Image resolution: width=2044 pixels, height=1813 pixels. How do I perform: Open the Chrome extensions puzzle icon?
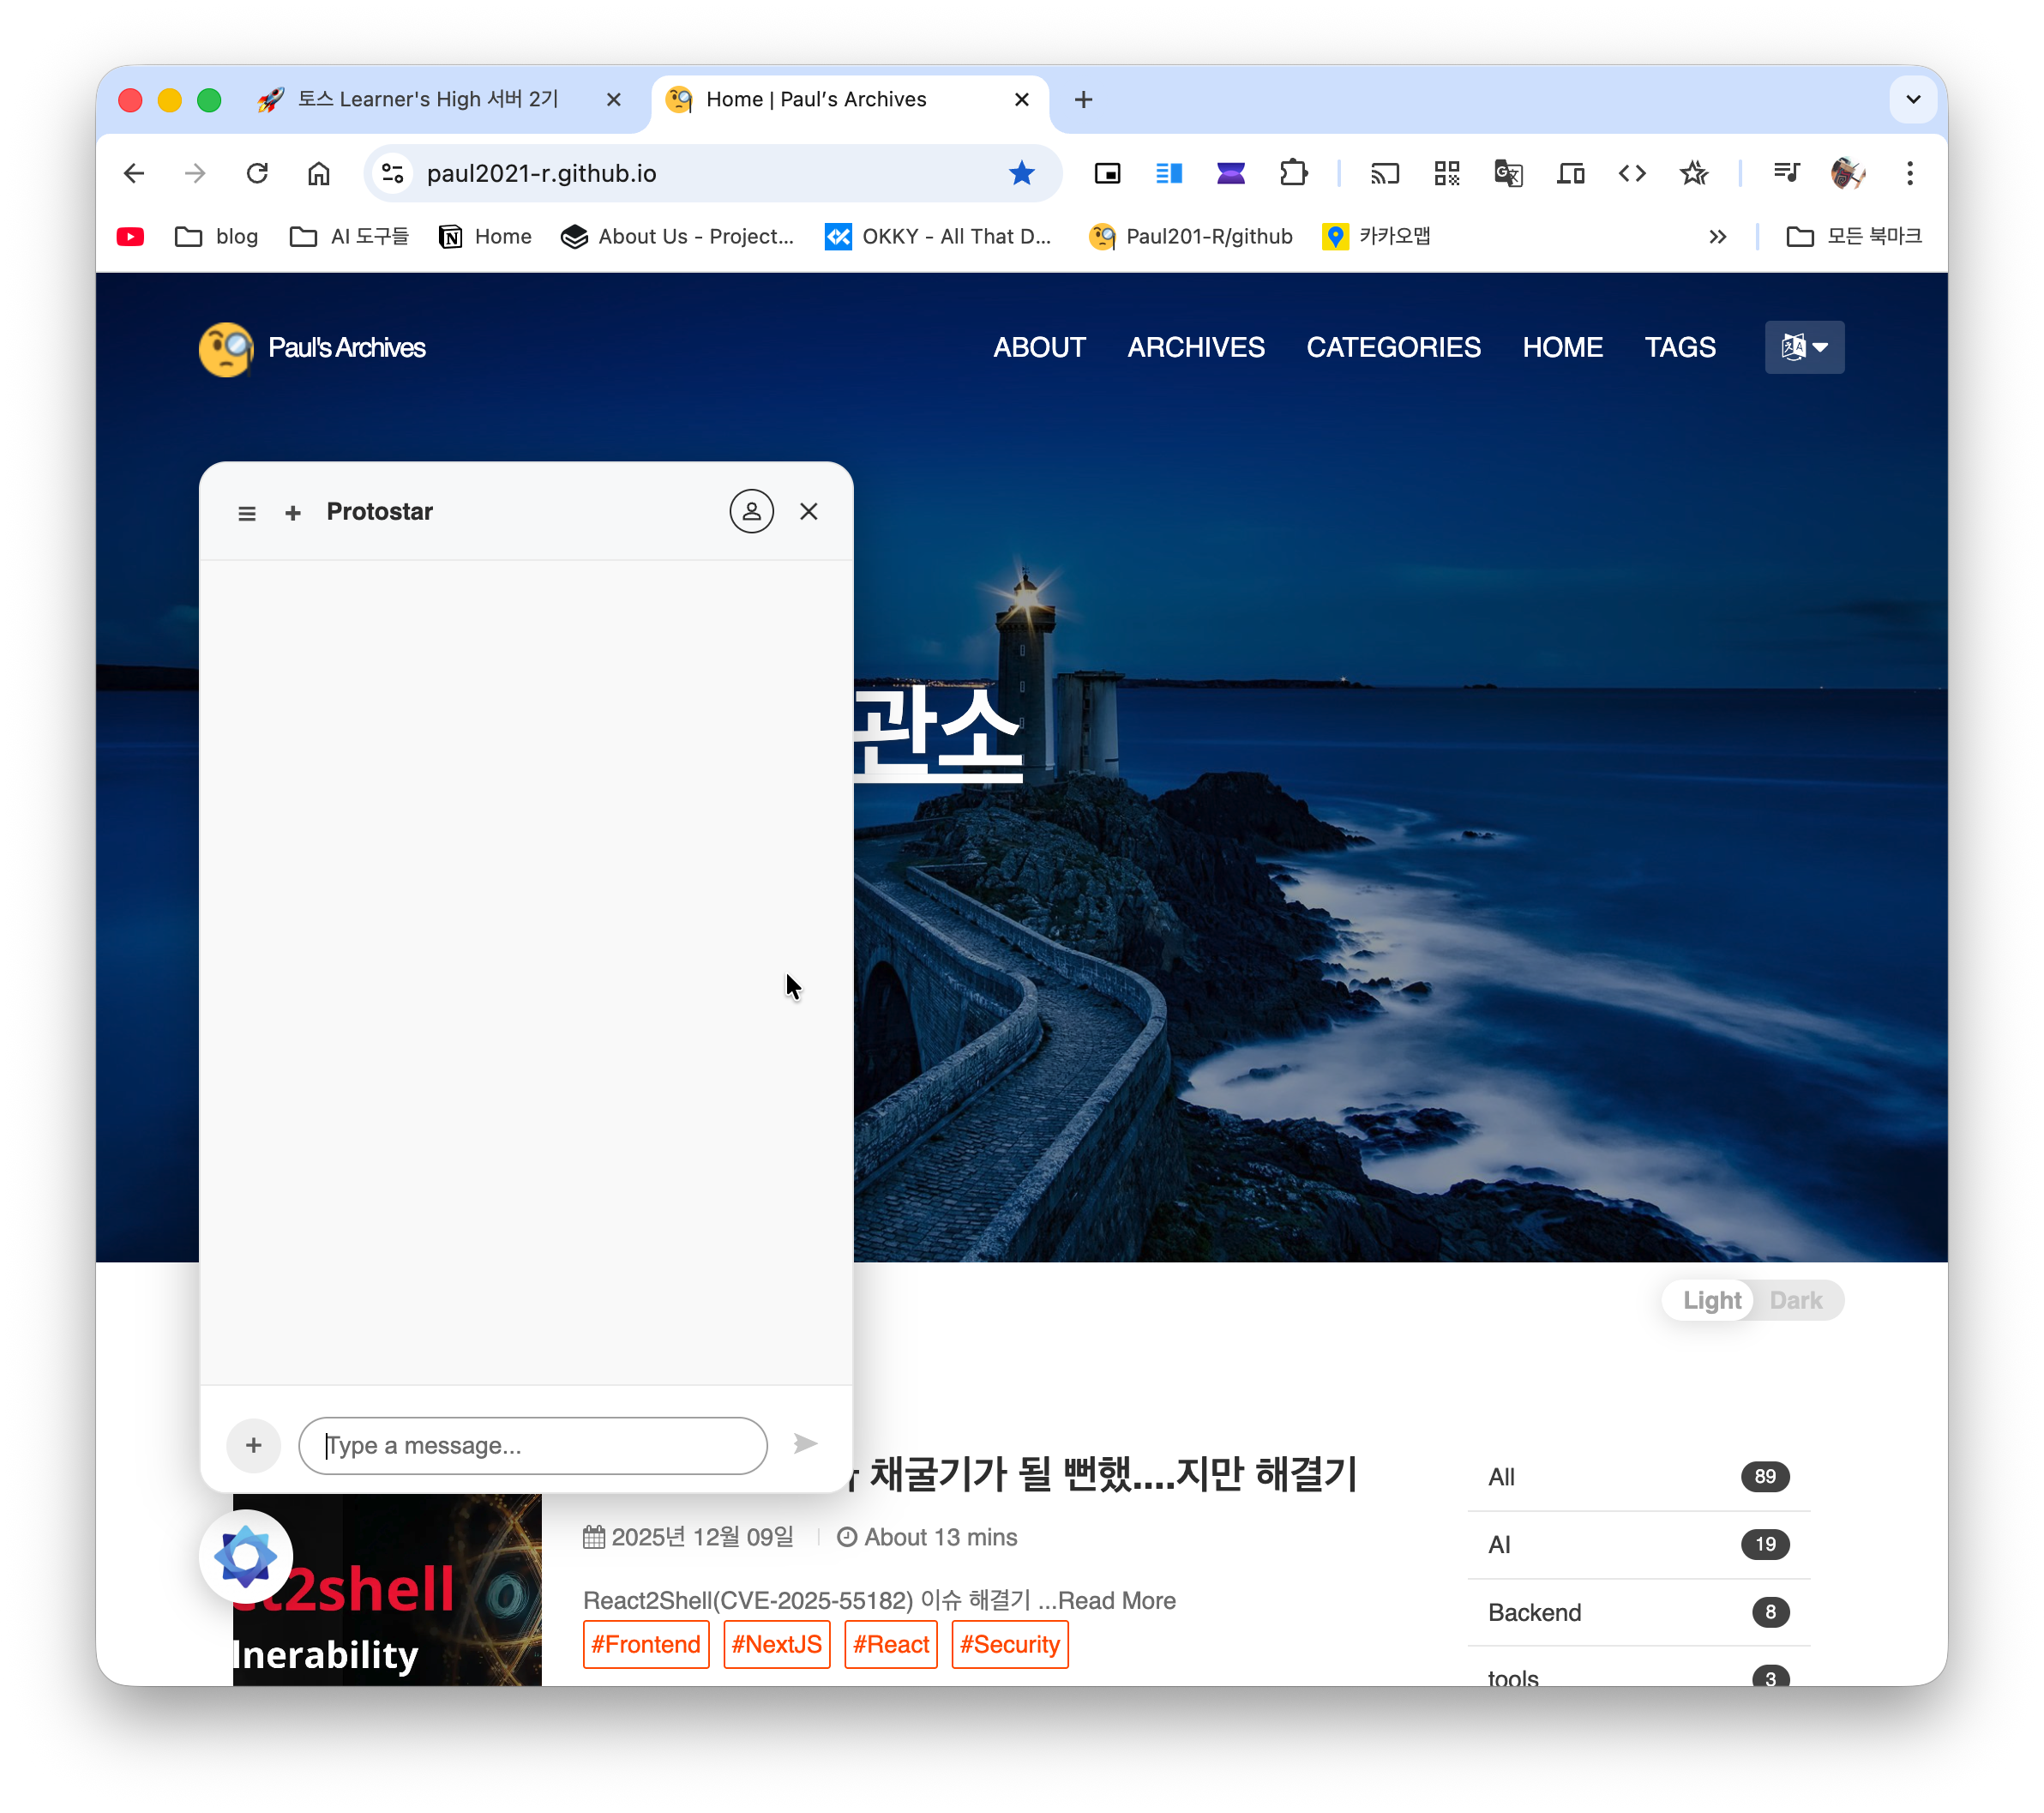click(1293, 174)
